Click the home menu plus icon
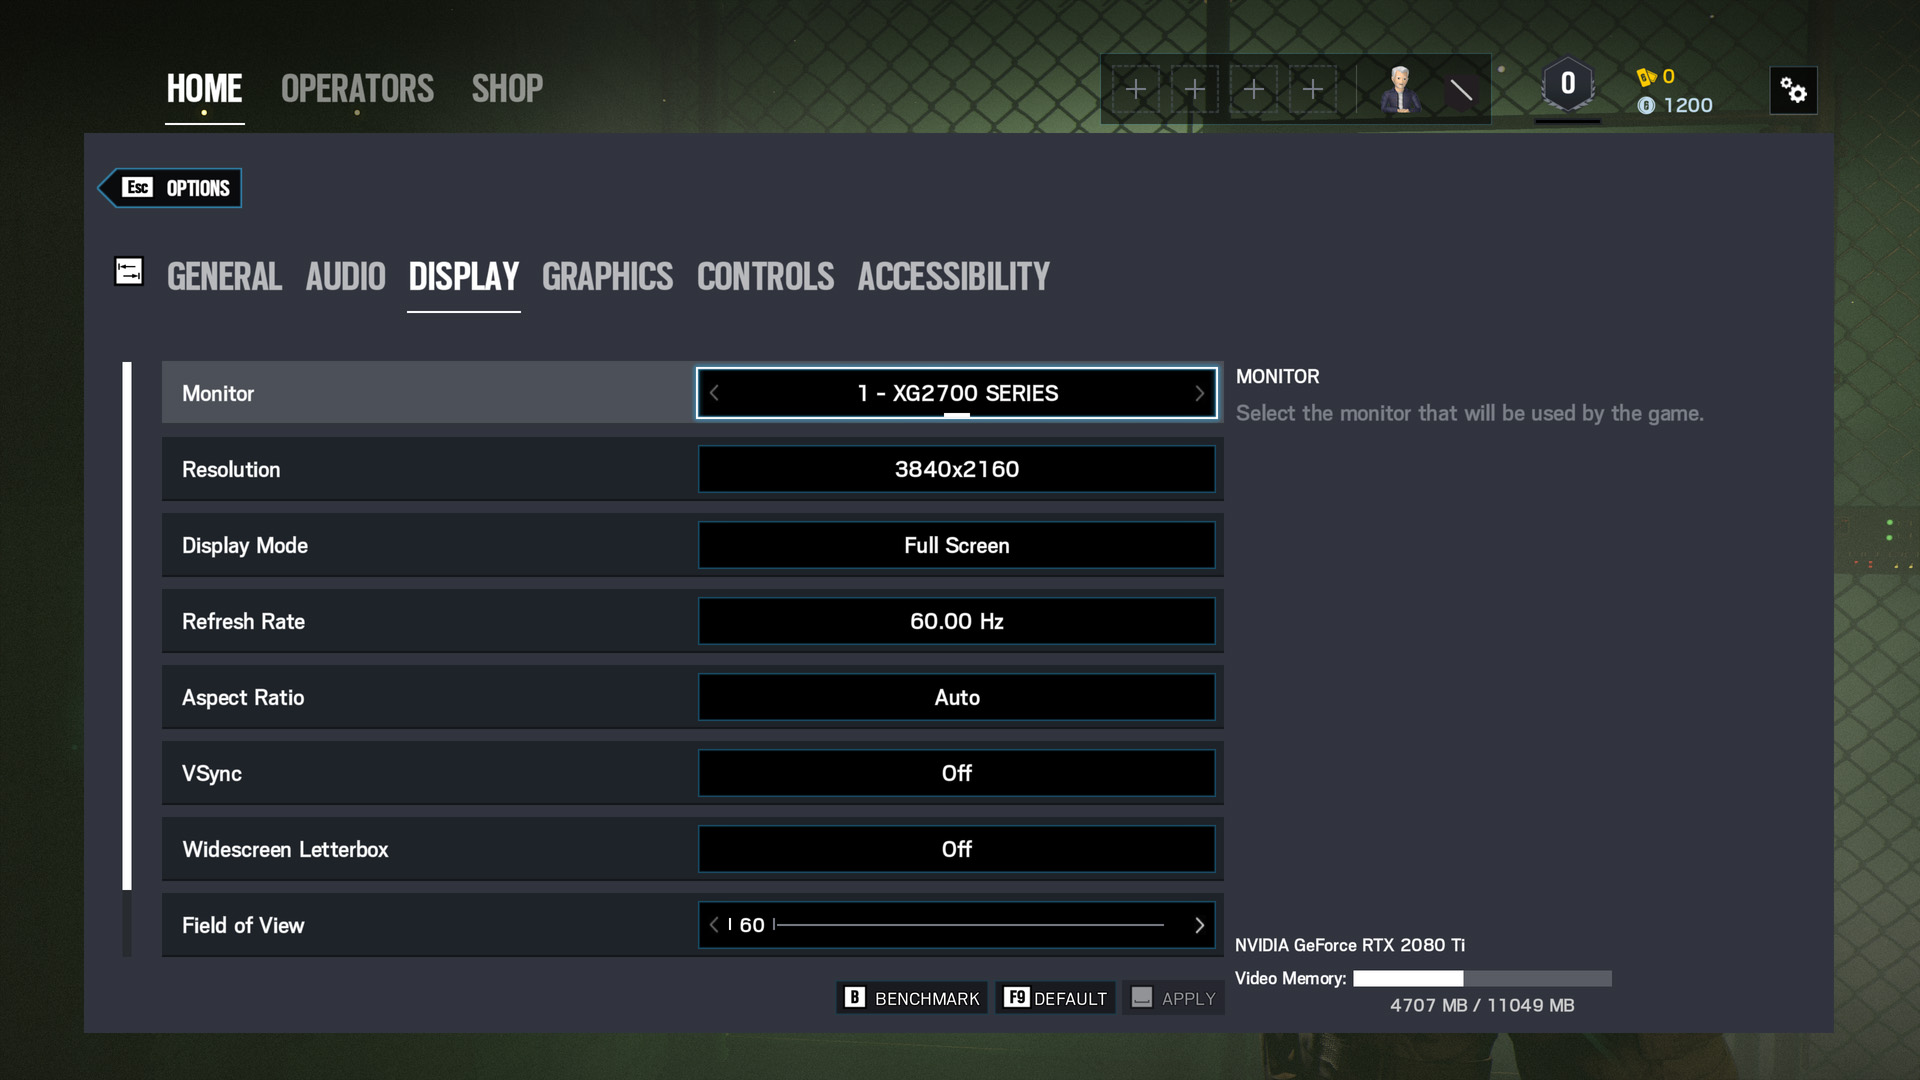The height and width of the screenshot is (1080, 1920). (x=1134, y=88)
